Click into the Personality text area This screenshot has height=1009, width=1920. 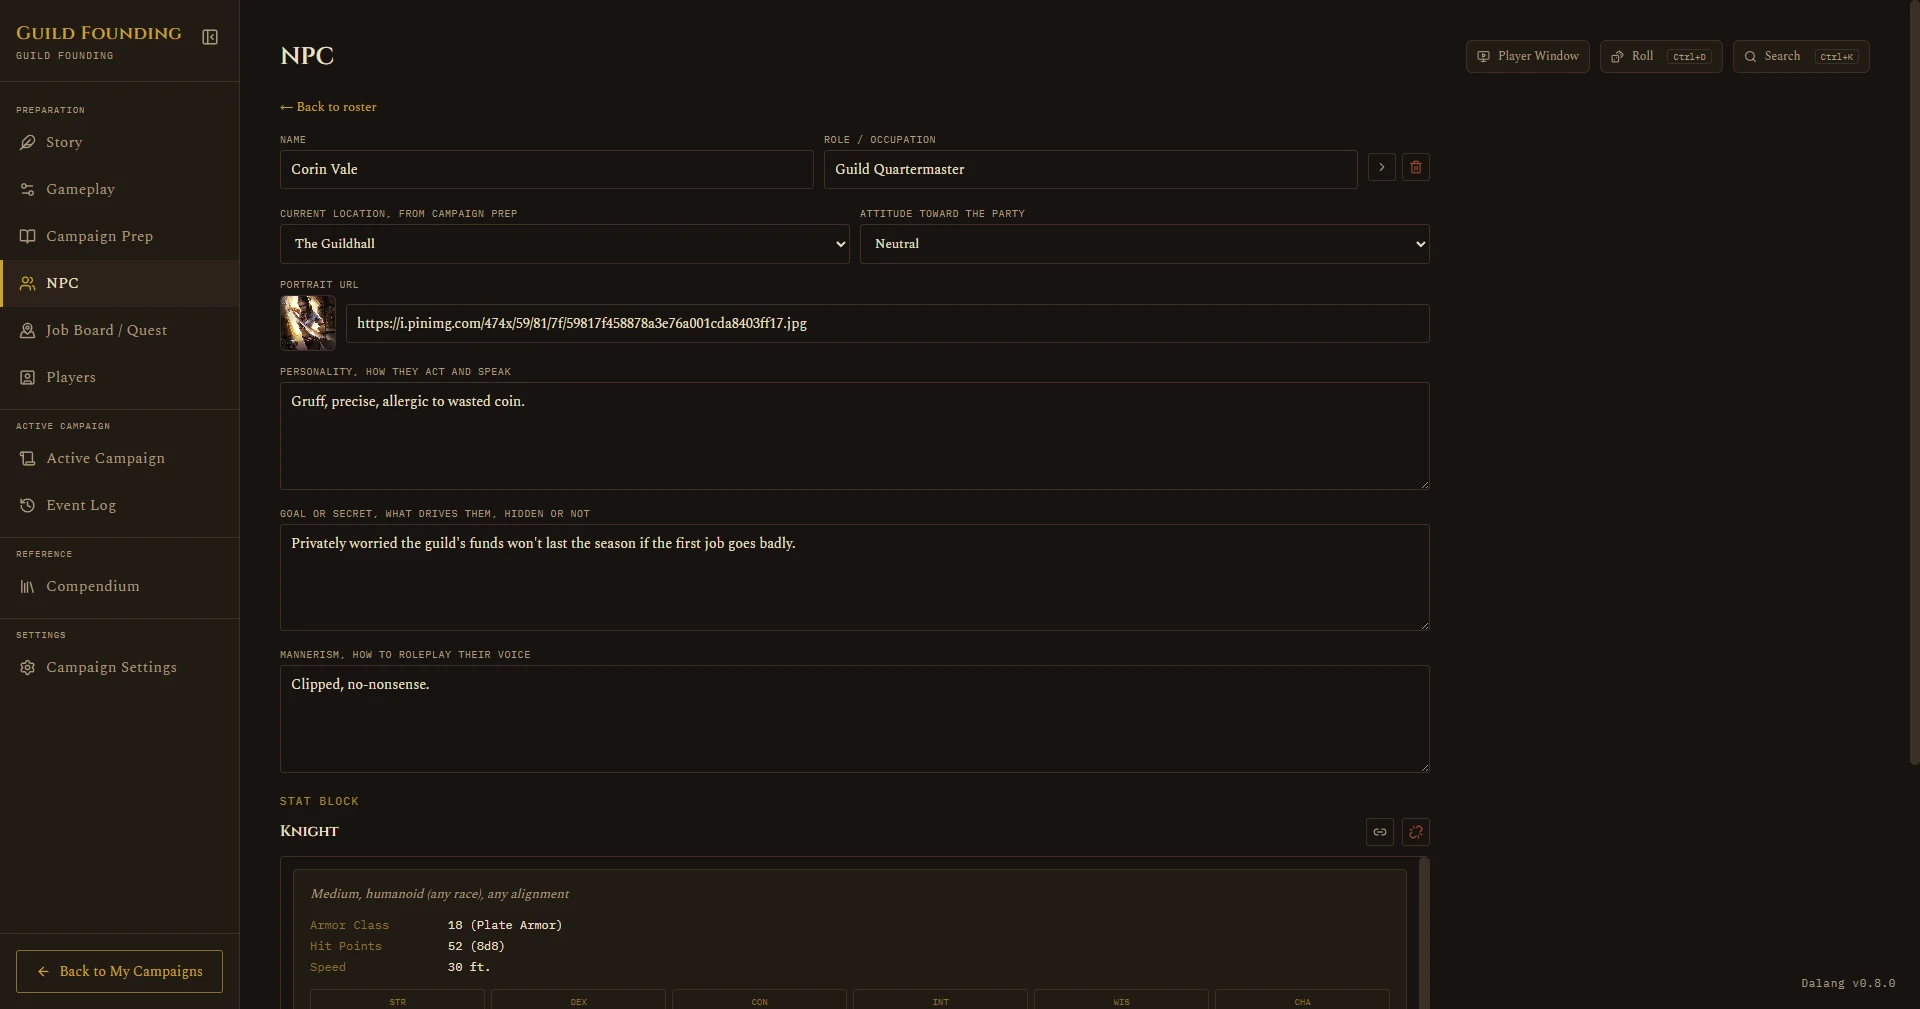854,436
